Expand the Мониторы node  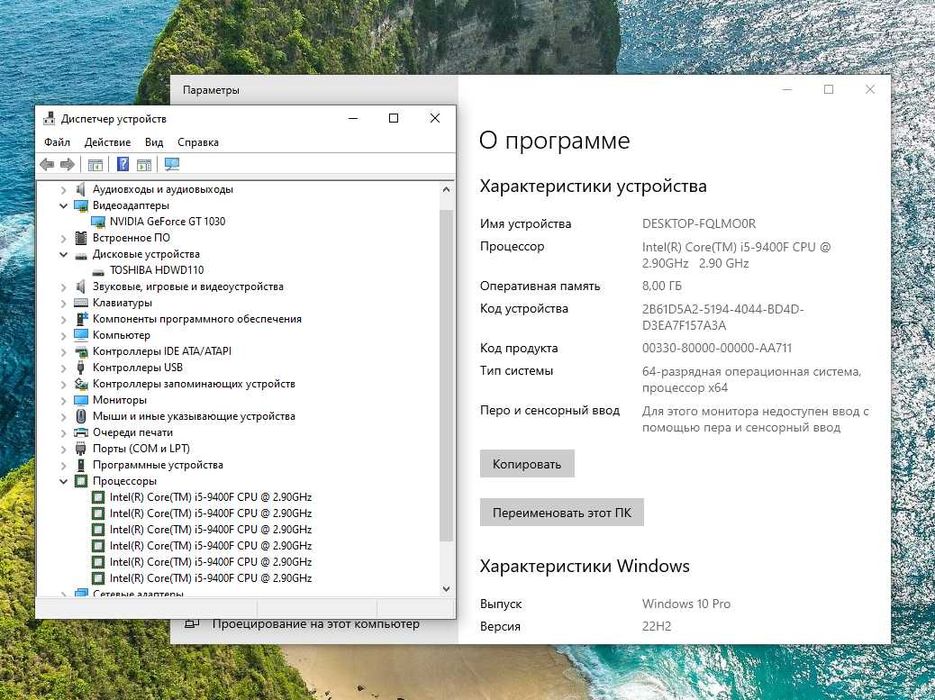click(x=63, y=400)
